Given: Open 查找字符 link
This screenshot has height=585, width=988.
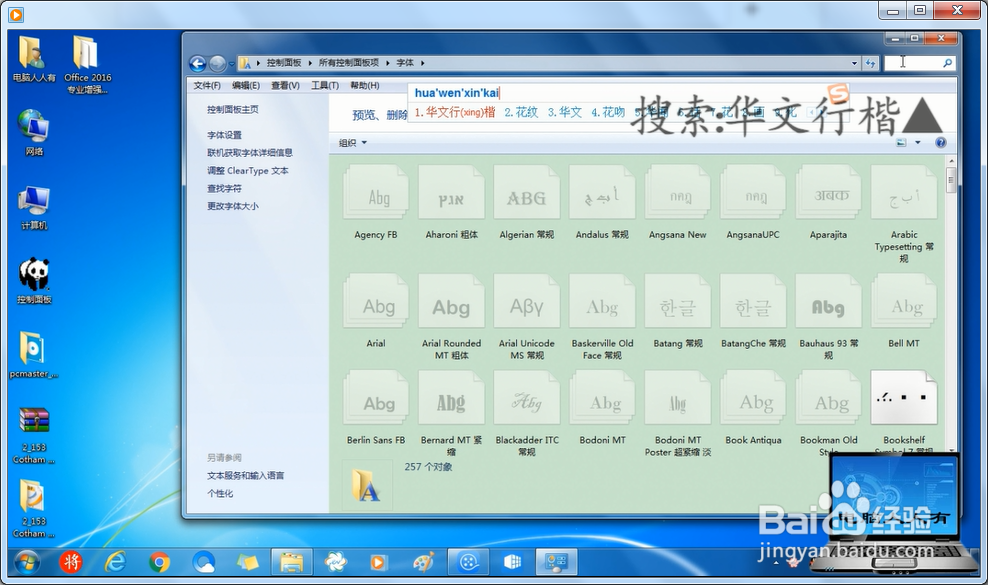Looking at the screenshot, I should point(224,188).
